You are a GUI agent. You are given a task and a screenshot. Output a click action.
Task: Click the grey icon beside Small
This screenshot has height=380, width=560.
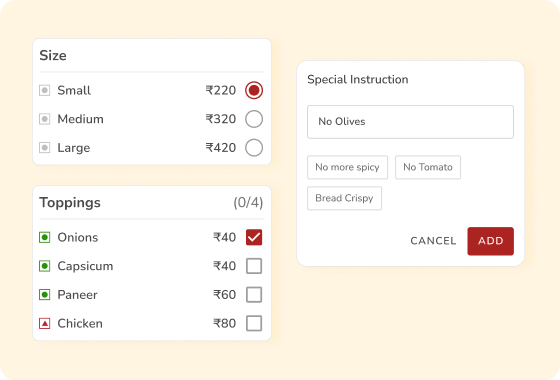[x=45, y=90]
